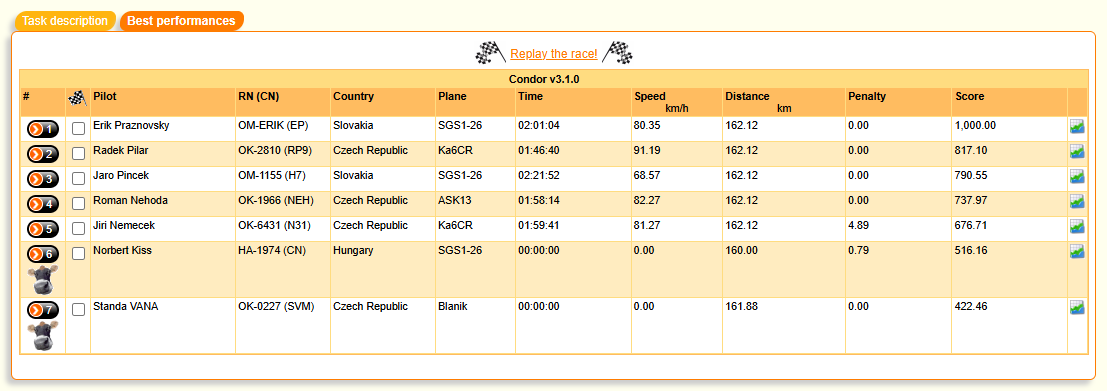
Task: Select pilot name Norbert Kiss
Action: 122,251
